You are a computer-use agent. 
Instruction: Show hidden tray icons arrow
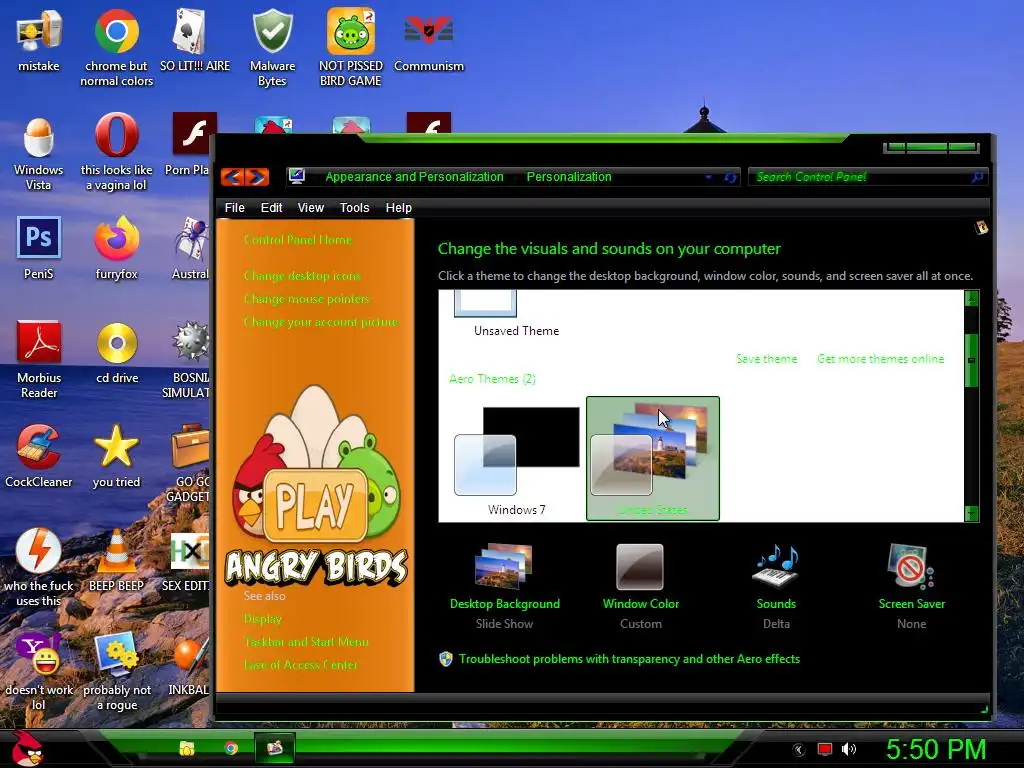[x=799, y=750]
